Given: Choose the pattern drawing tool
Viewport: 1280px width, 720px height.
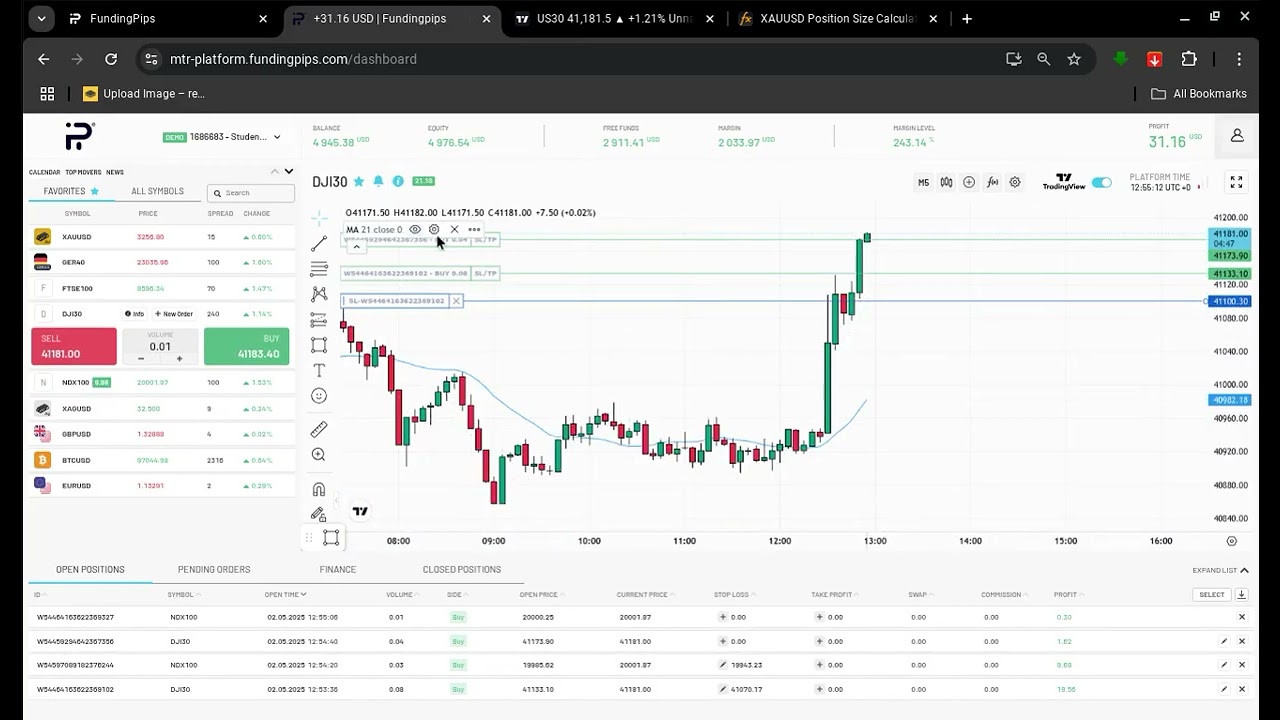Looking at the screenshot, I should (x=319, y=294).
